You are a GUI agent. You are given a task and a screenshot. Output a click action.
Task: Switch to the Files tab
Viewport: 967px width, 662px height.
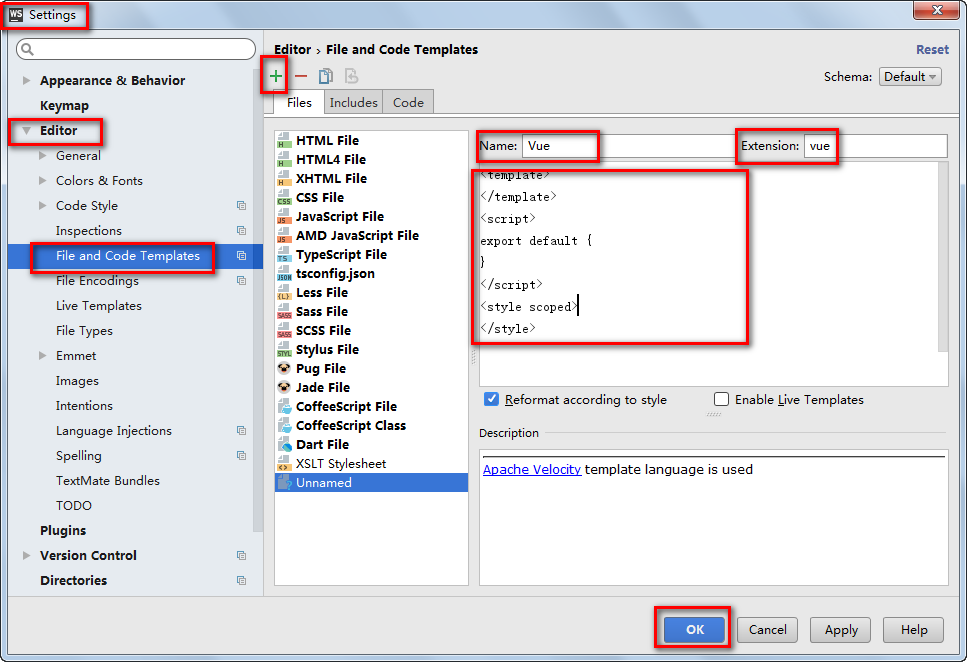pyautogui.click(x=299, y=102)
